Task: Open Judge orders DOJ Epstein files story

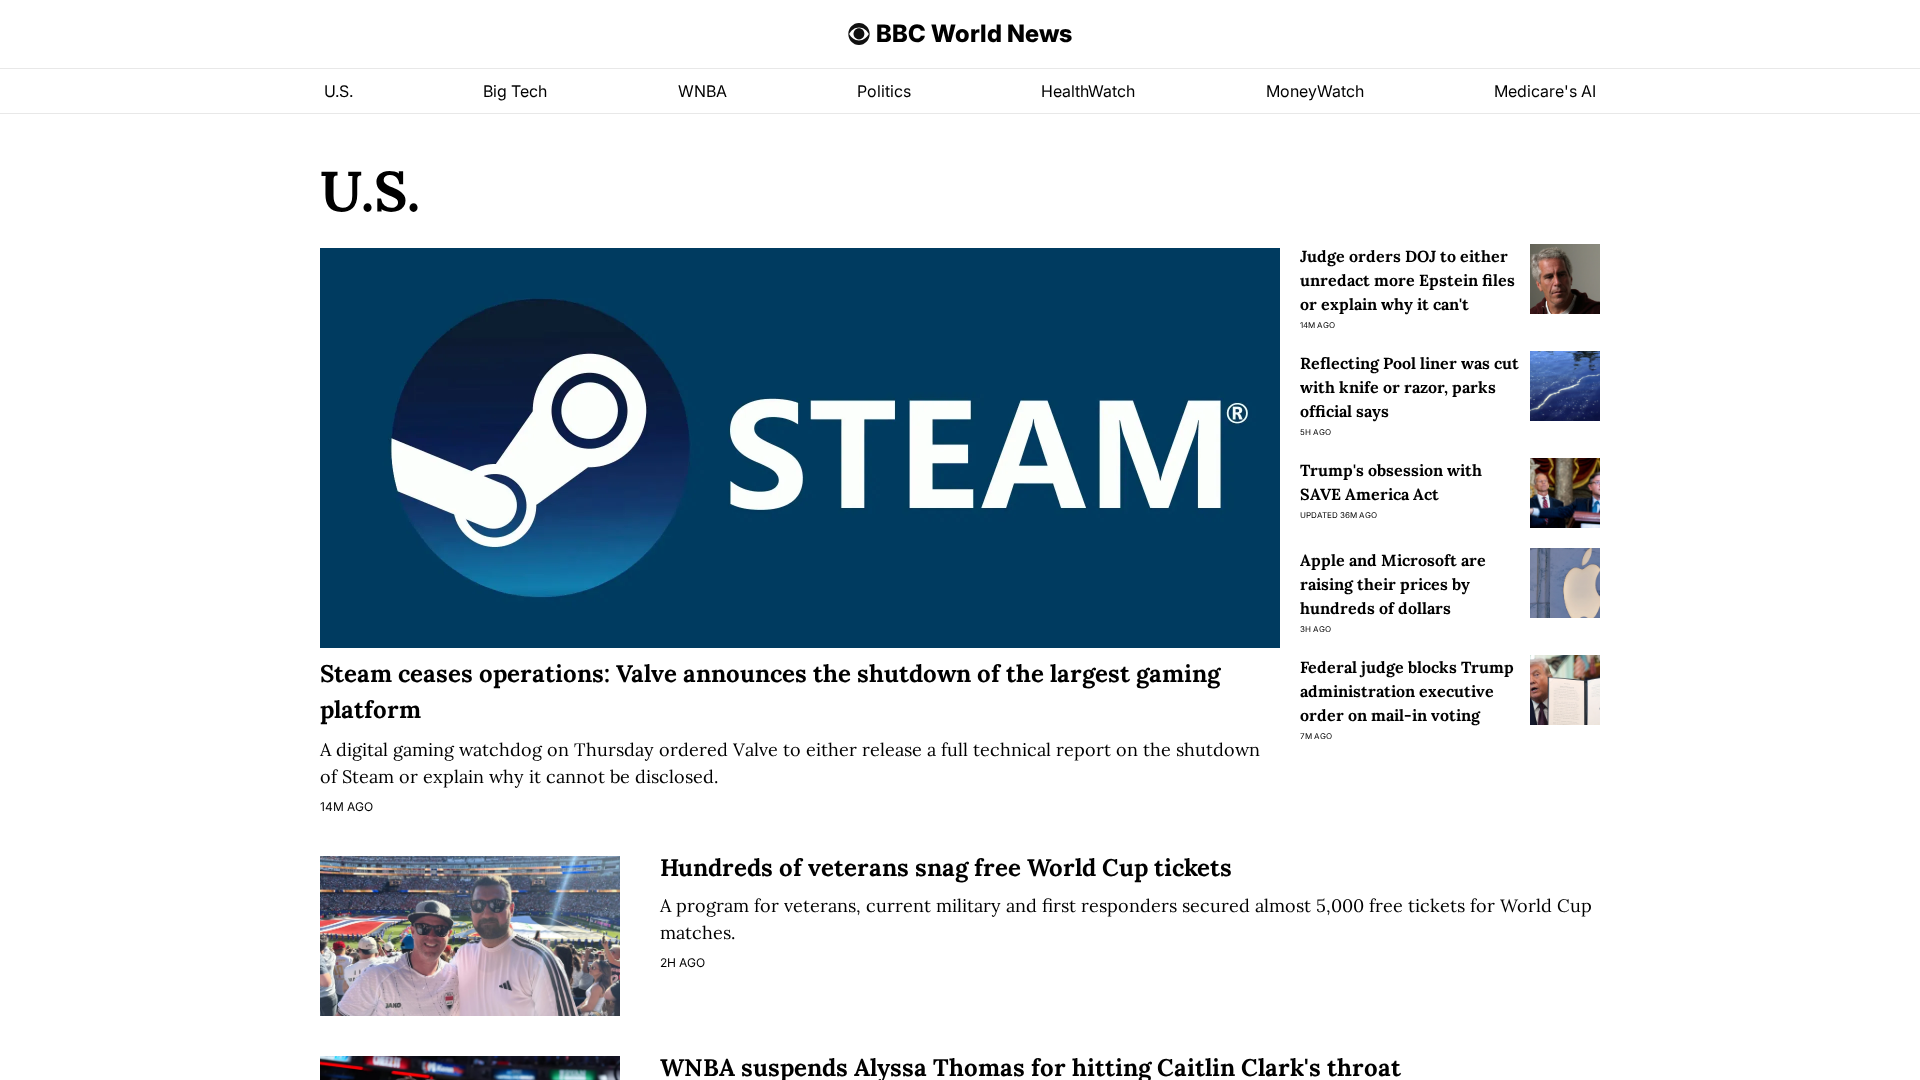Action: point(1407,280)
